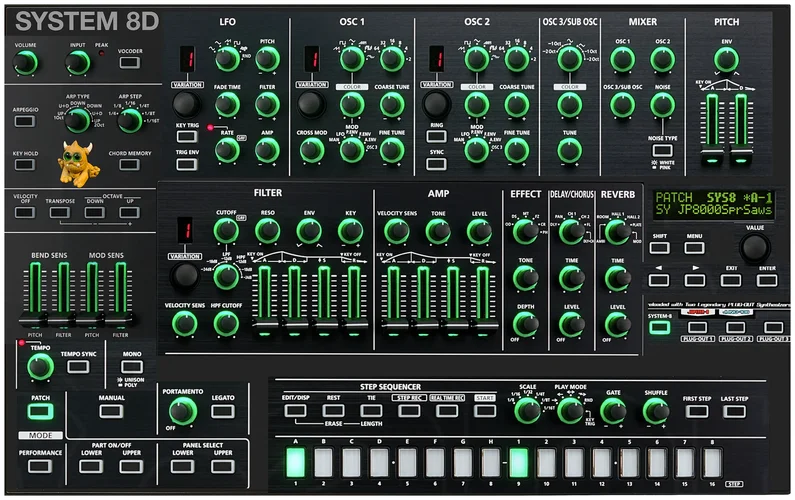Click the Filter Variation knob
This screenshot has width=795, height=500.
tap(185, 275)
